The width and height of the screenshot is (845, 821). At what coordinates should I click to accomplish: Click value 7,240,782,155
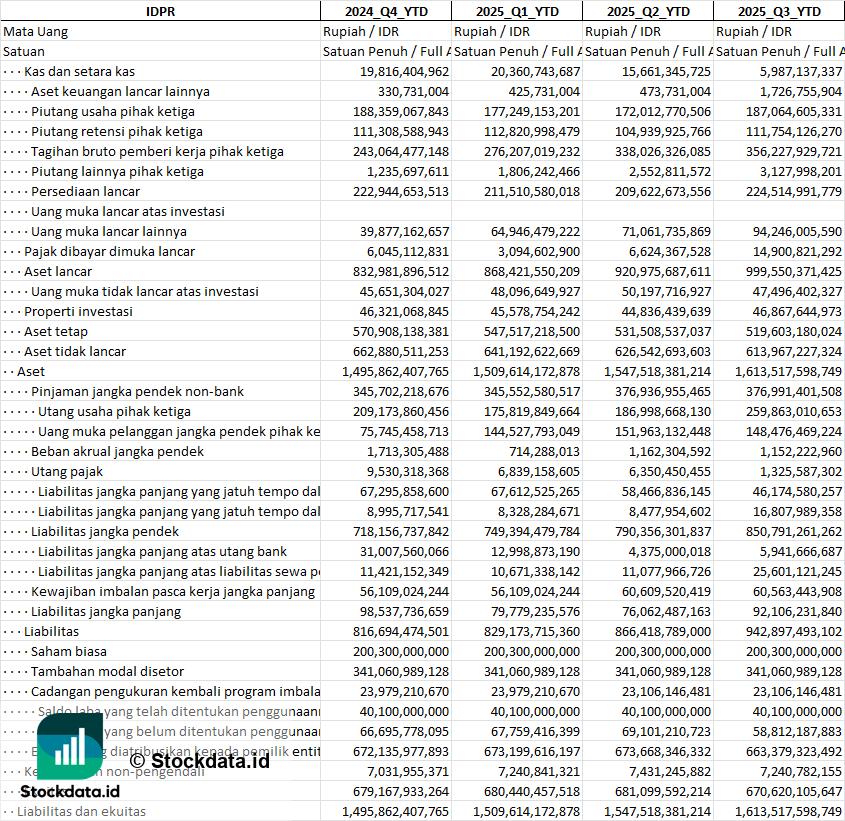801,771
